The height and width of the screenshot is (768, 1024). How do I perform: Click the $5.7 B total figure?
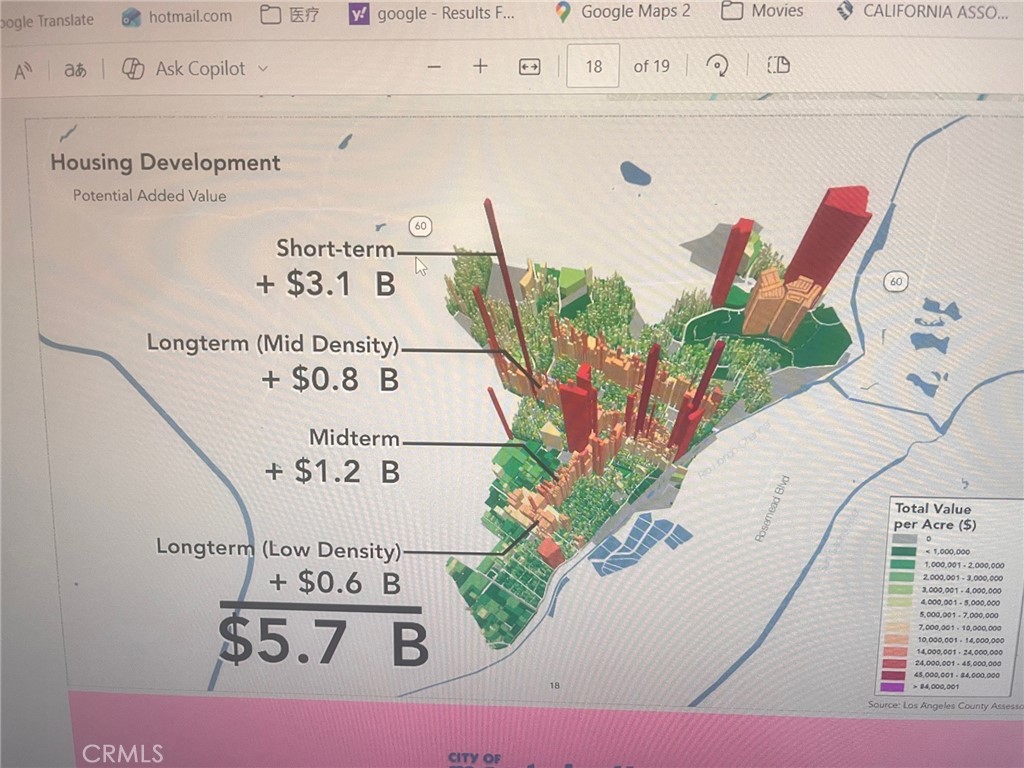[x=324, y=643]
